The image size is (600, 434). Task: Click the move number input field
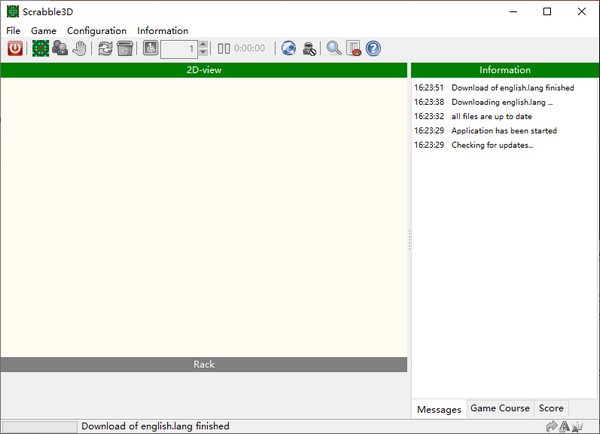coord(179,48)
